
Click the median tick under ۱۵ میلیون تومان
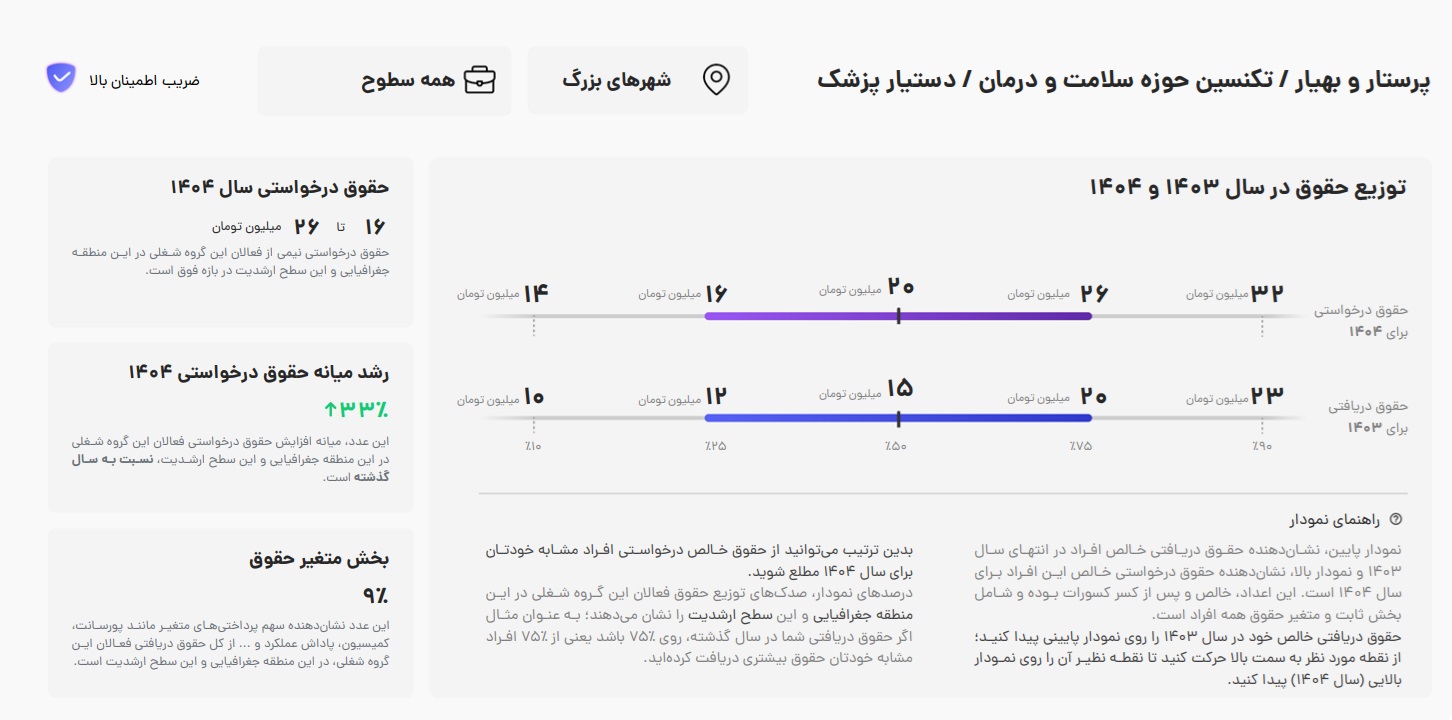[898, 418]
